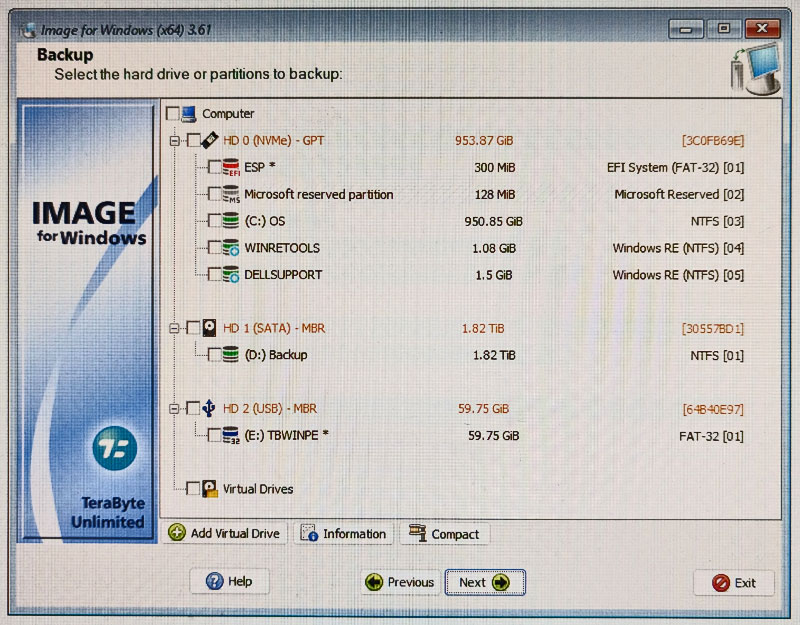
Task: Click the 59.75 GiB value in TBWINPE row
Action: pyautogui.click(x=494, y=435)
